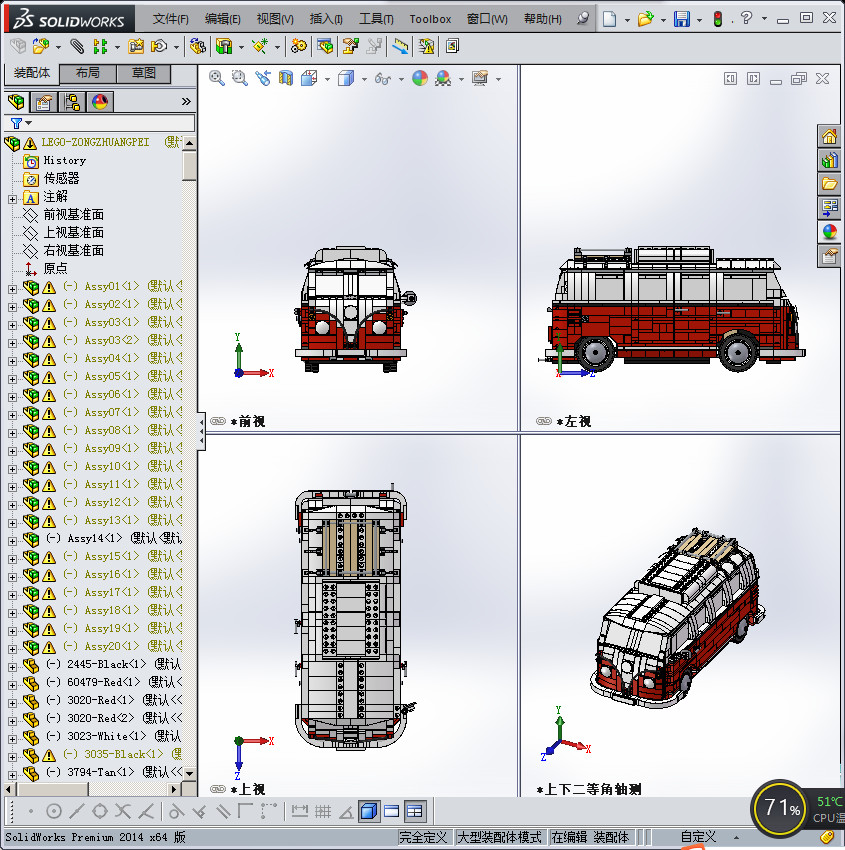Image resolution: width=845 pixels, height=850 pixels.
Task: Open the Appearances task pane color ball icon
Action: pos(829,231)
